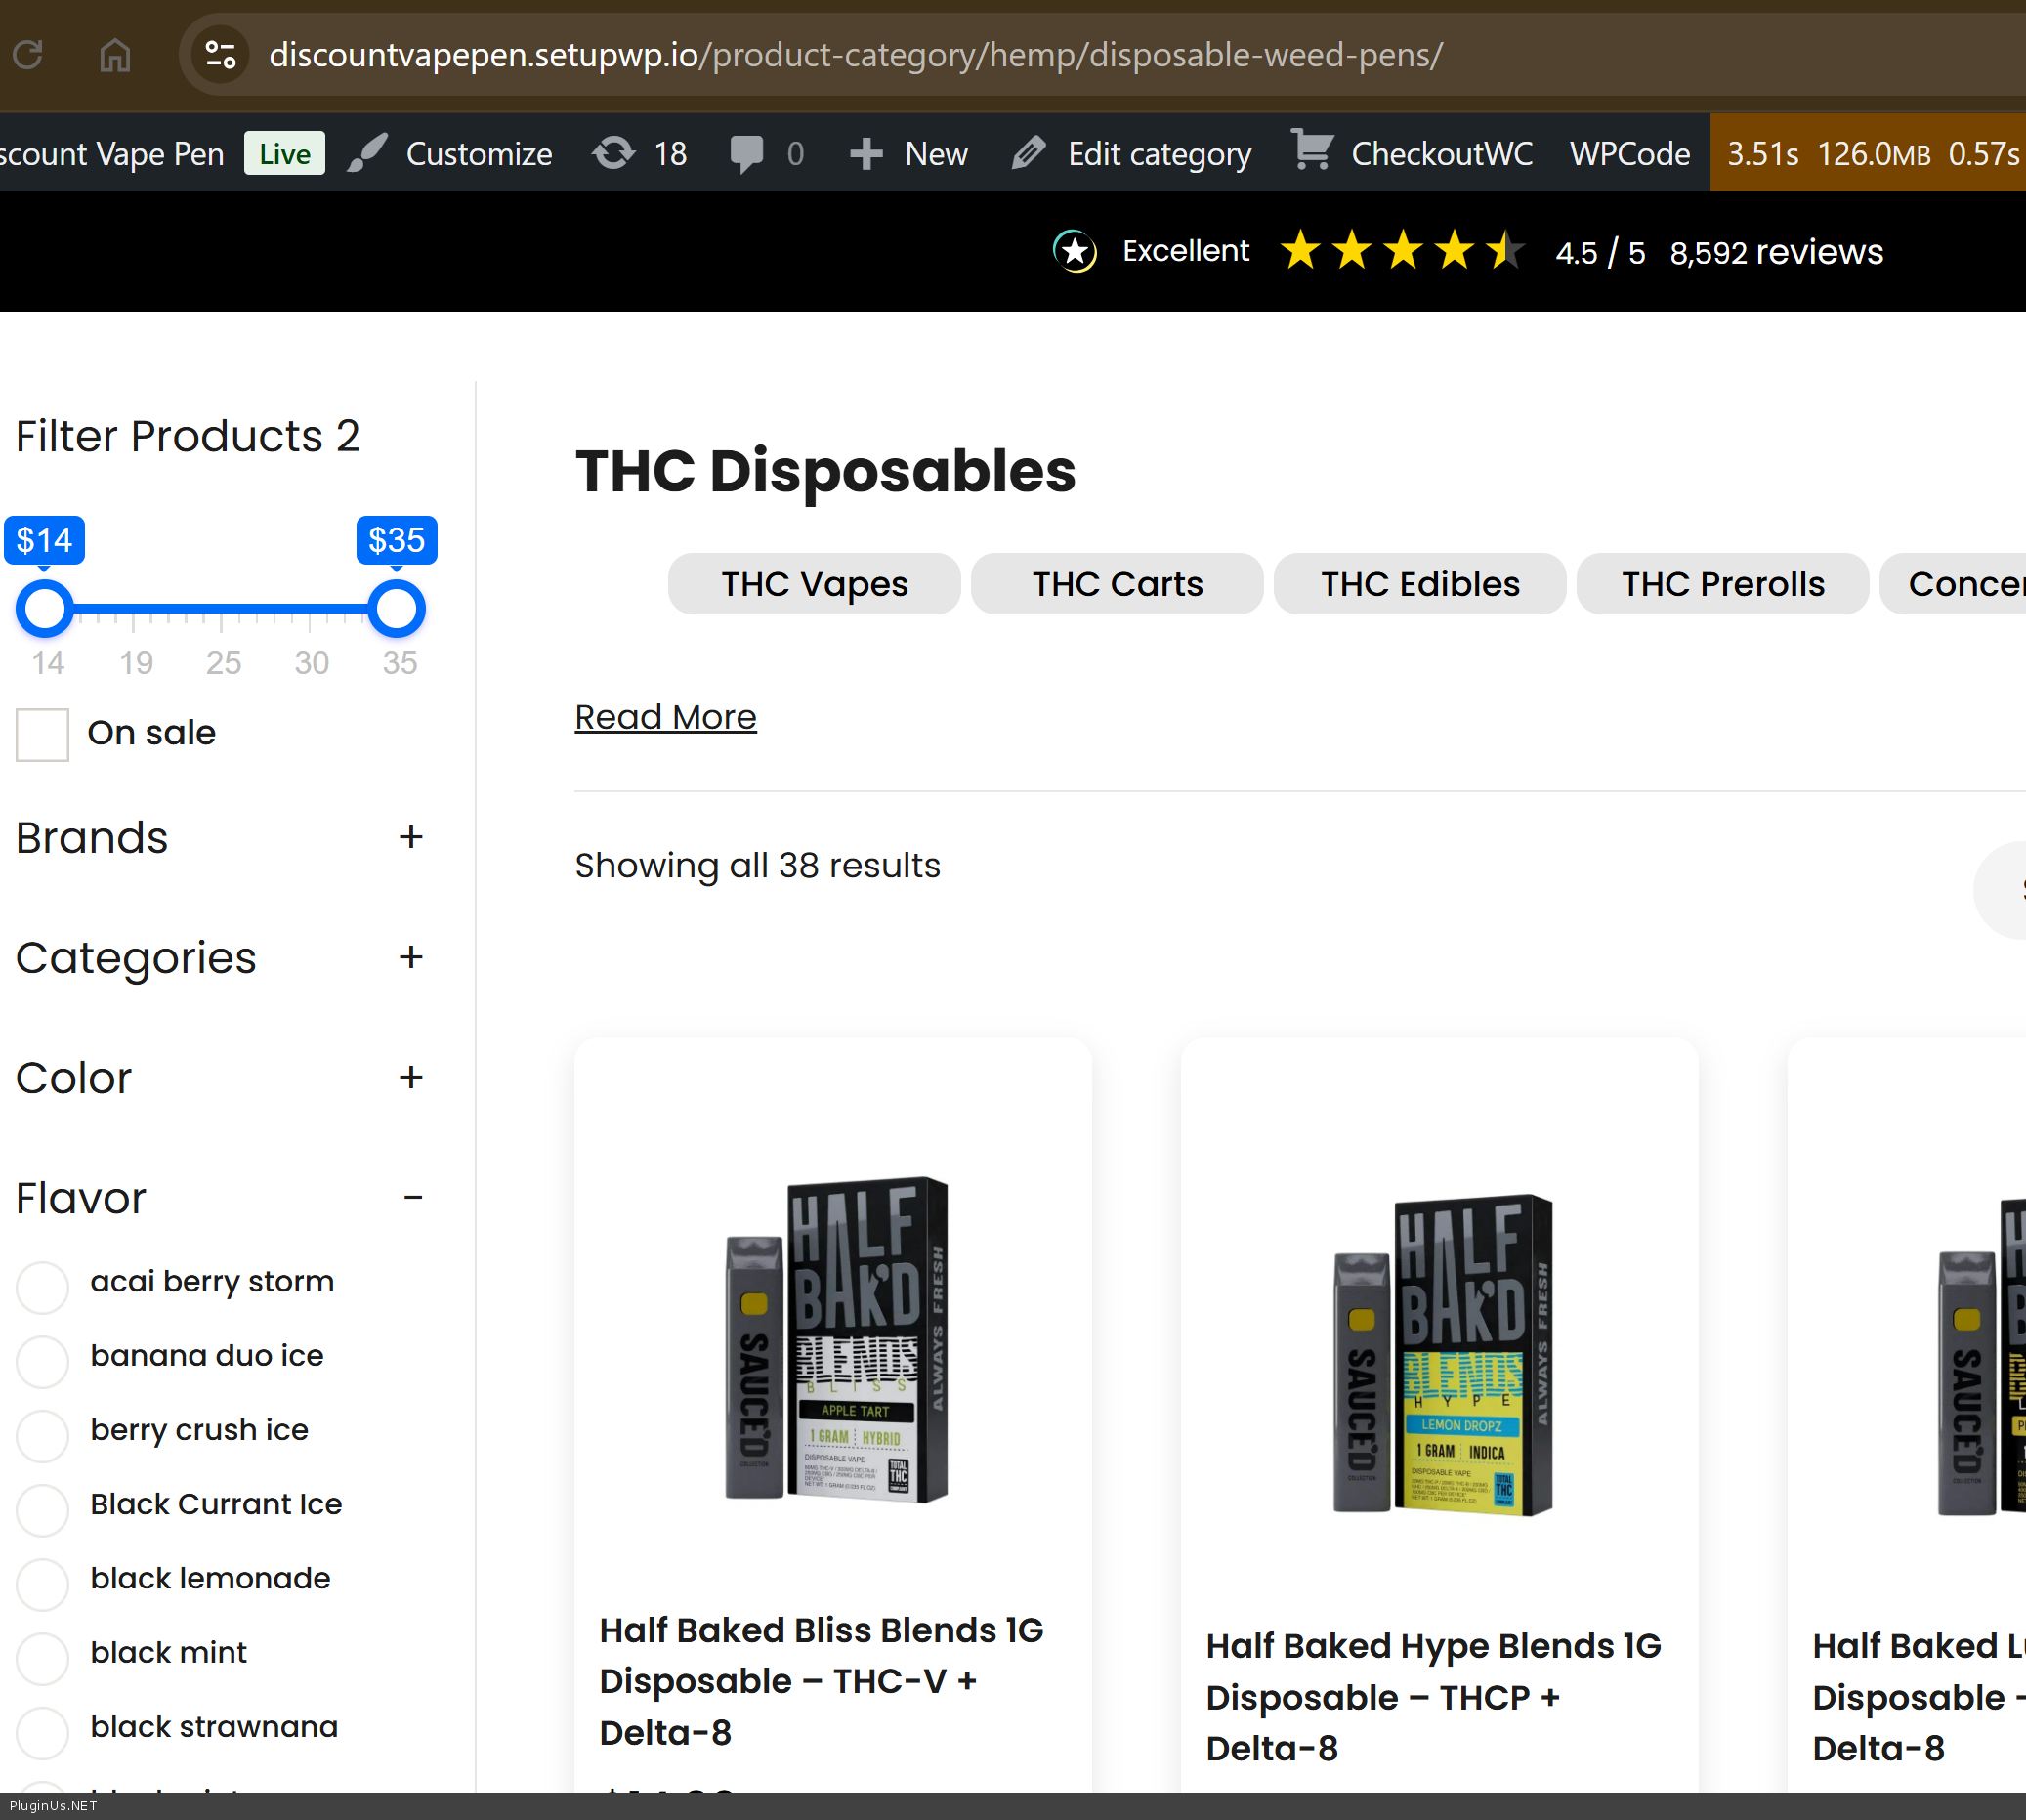Click the updates refresh icon showing 18
2026x1820 pixels.
tap(614, 153)
